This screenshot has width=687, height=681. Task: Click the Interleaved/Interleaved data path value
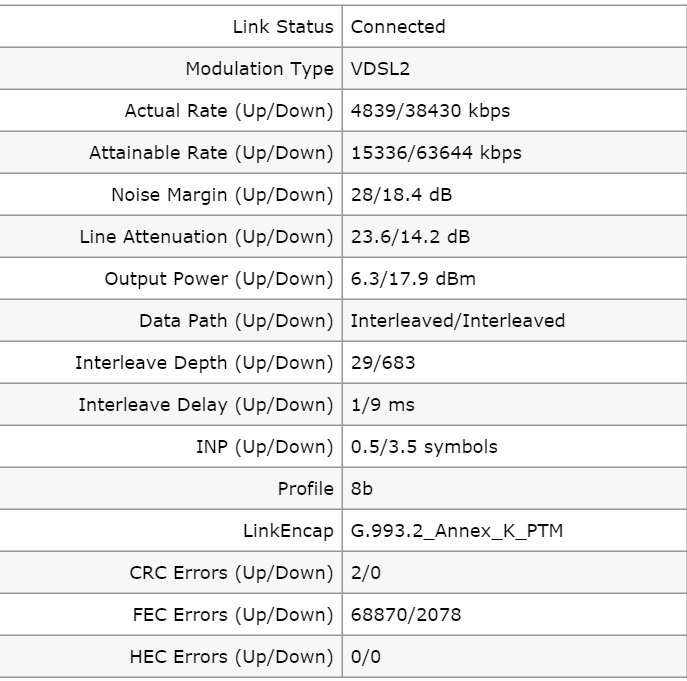pyautogui.click(x=458, y=321)
